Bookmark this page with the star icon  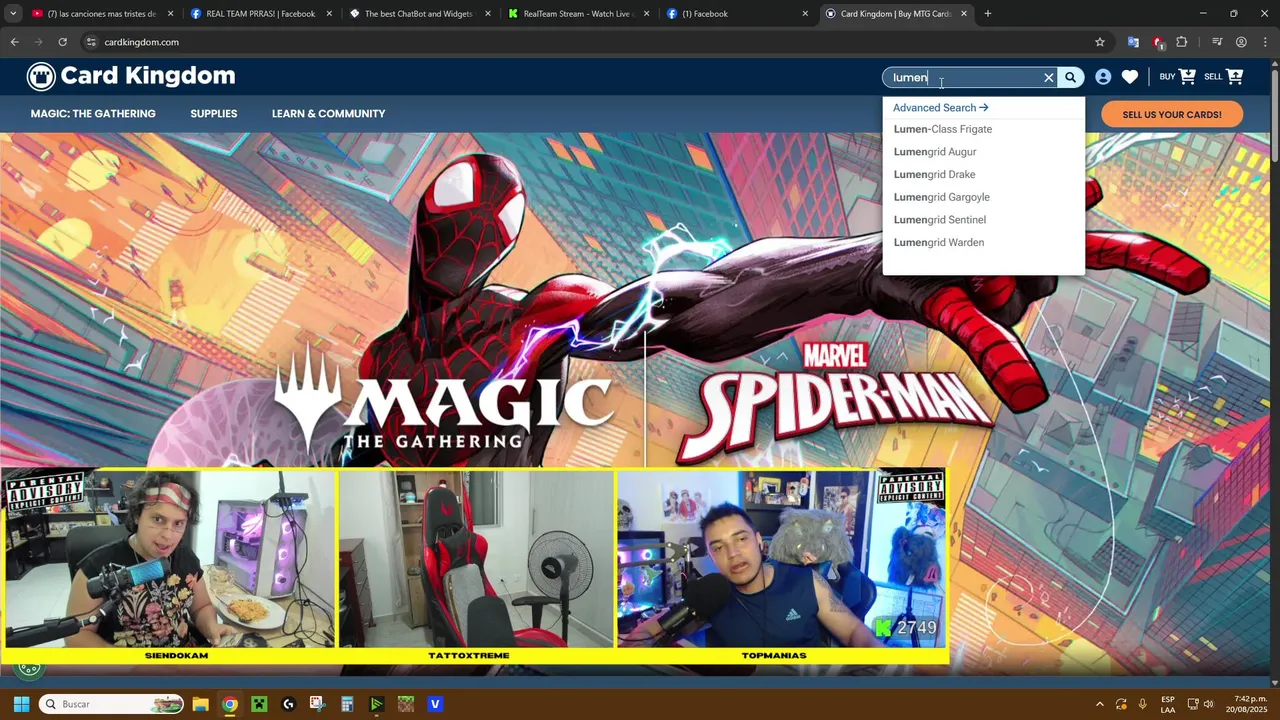[1100, 42]
